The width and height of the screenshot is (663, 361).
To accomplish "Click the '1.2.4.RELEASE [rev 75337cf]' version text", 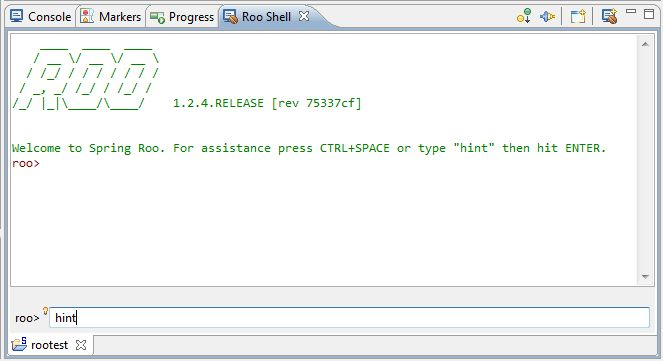I will click(267, 103).
